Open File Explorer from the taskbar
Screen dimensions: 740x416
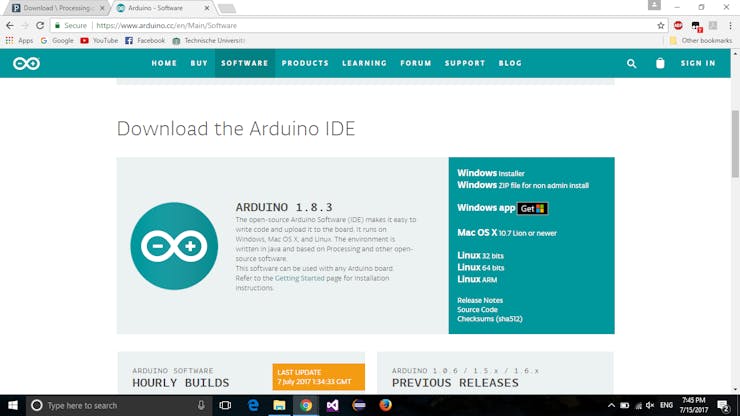tap(279, 405)
